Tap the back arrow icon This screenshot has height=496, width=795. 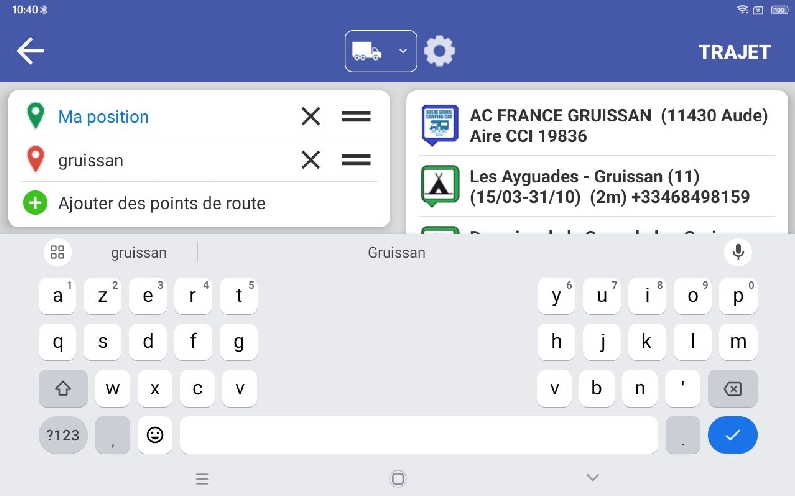30,51
